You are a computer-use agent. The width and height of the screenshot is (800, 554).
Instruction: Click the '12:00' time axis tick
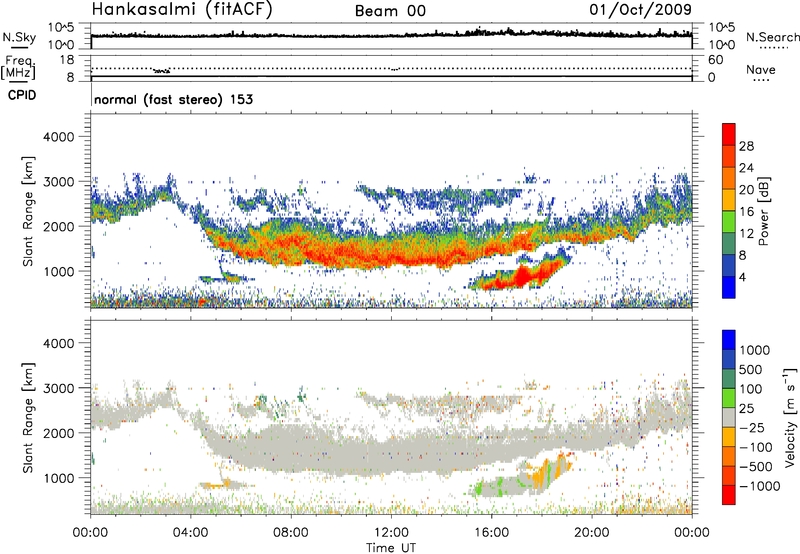(391, 533)
